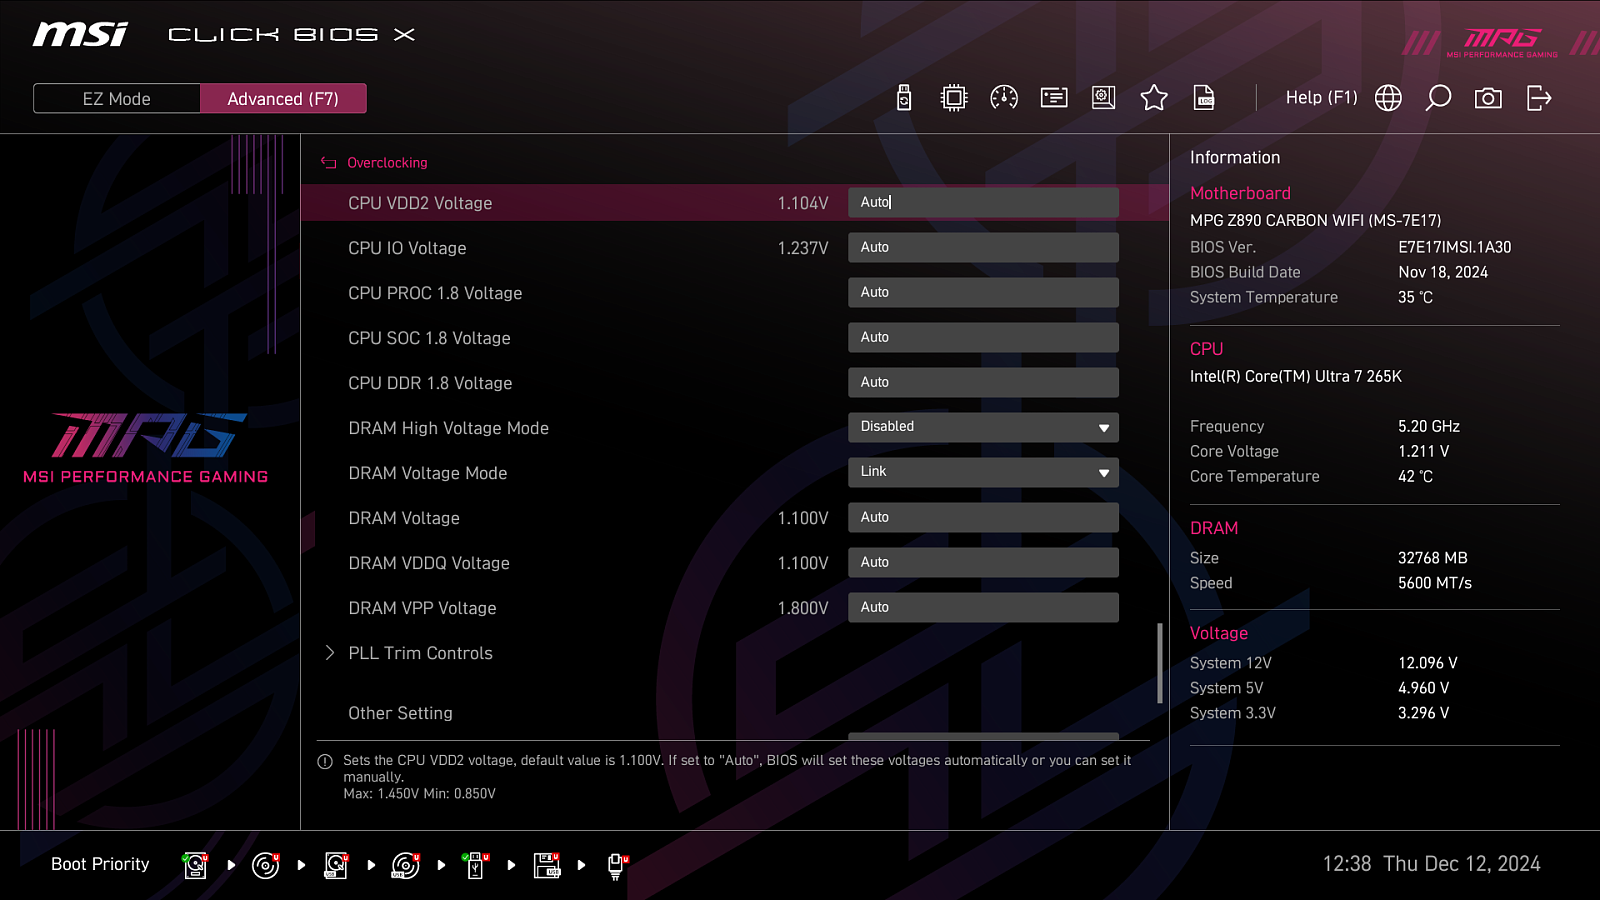This screenshot has height=900, width=1600.
Task: Open search with the magnifier icon
Action: pyautogui.click(x=1438, y=98)
